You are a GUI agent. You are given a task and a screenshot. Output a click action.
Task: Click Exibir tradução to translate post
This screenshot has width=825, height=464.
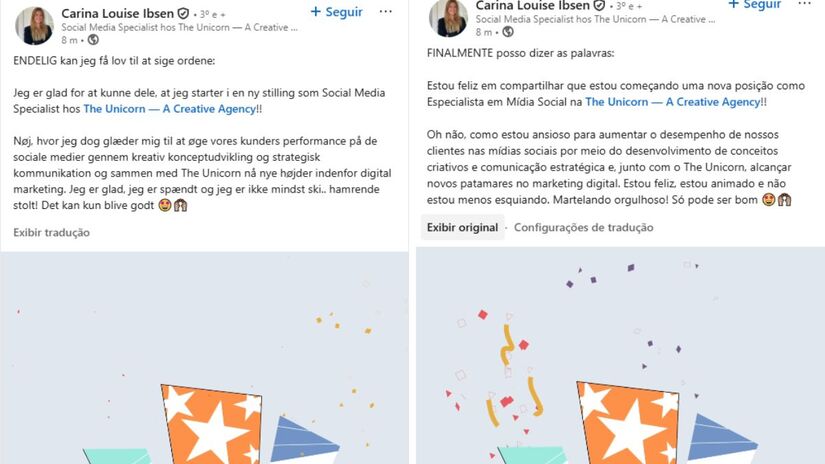(x=52, y=233)
